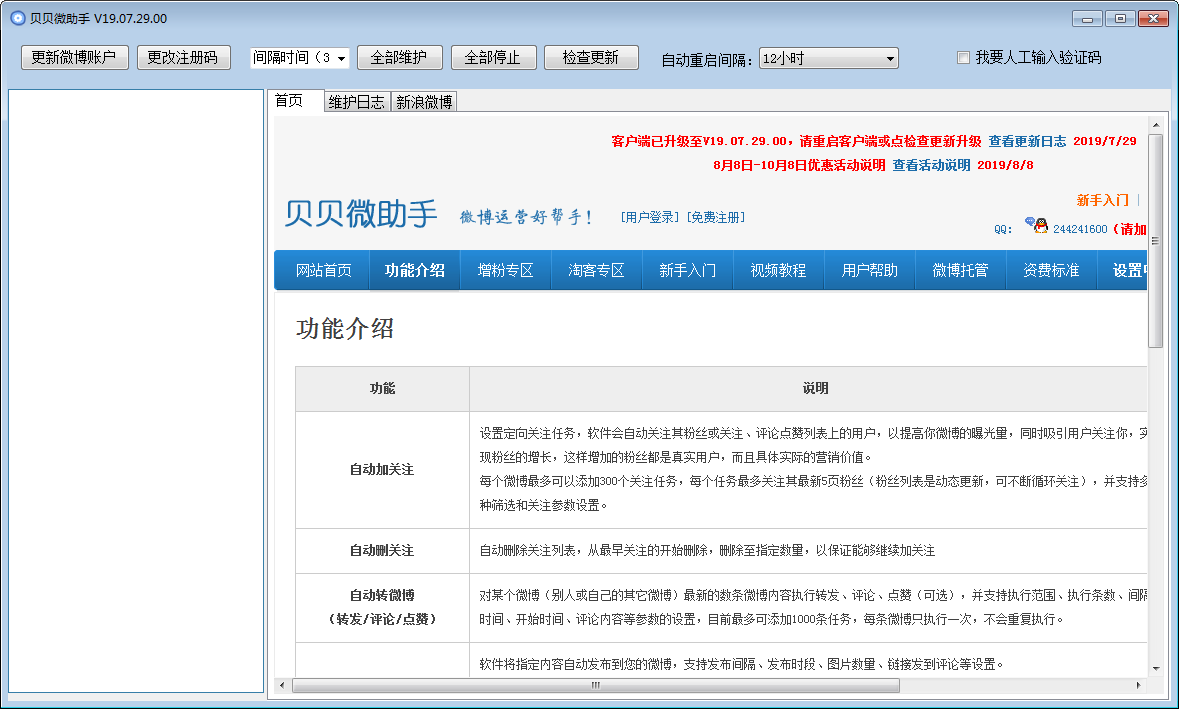Click the 全部维护 button
Viewport: 1179px width, 709px height.
pos(399,58)
